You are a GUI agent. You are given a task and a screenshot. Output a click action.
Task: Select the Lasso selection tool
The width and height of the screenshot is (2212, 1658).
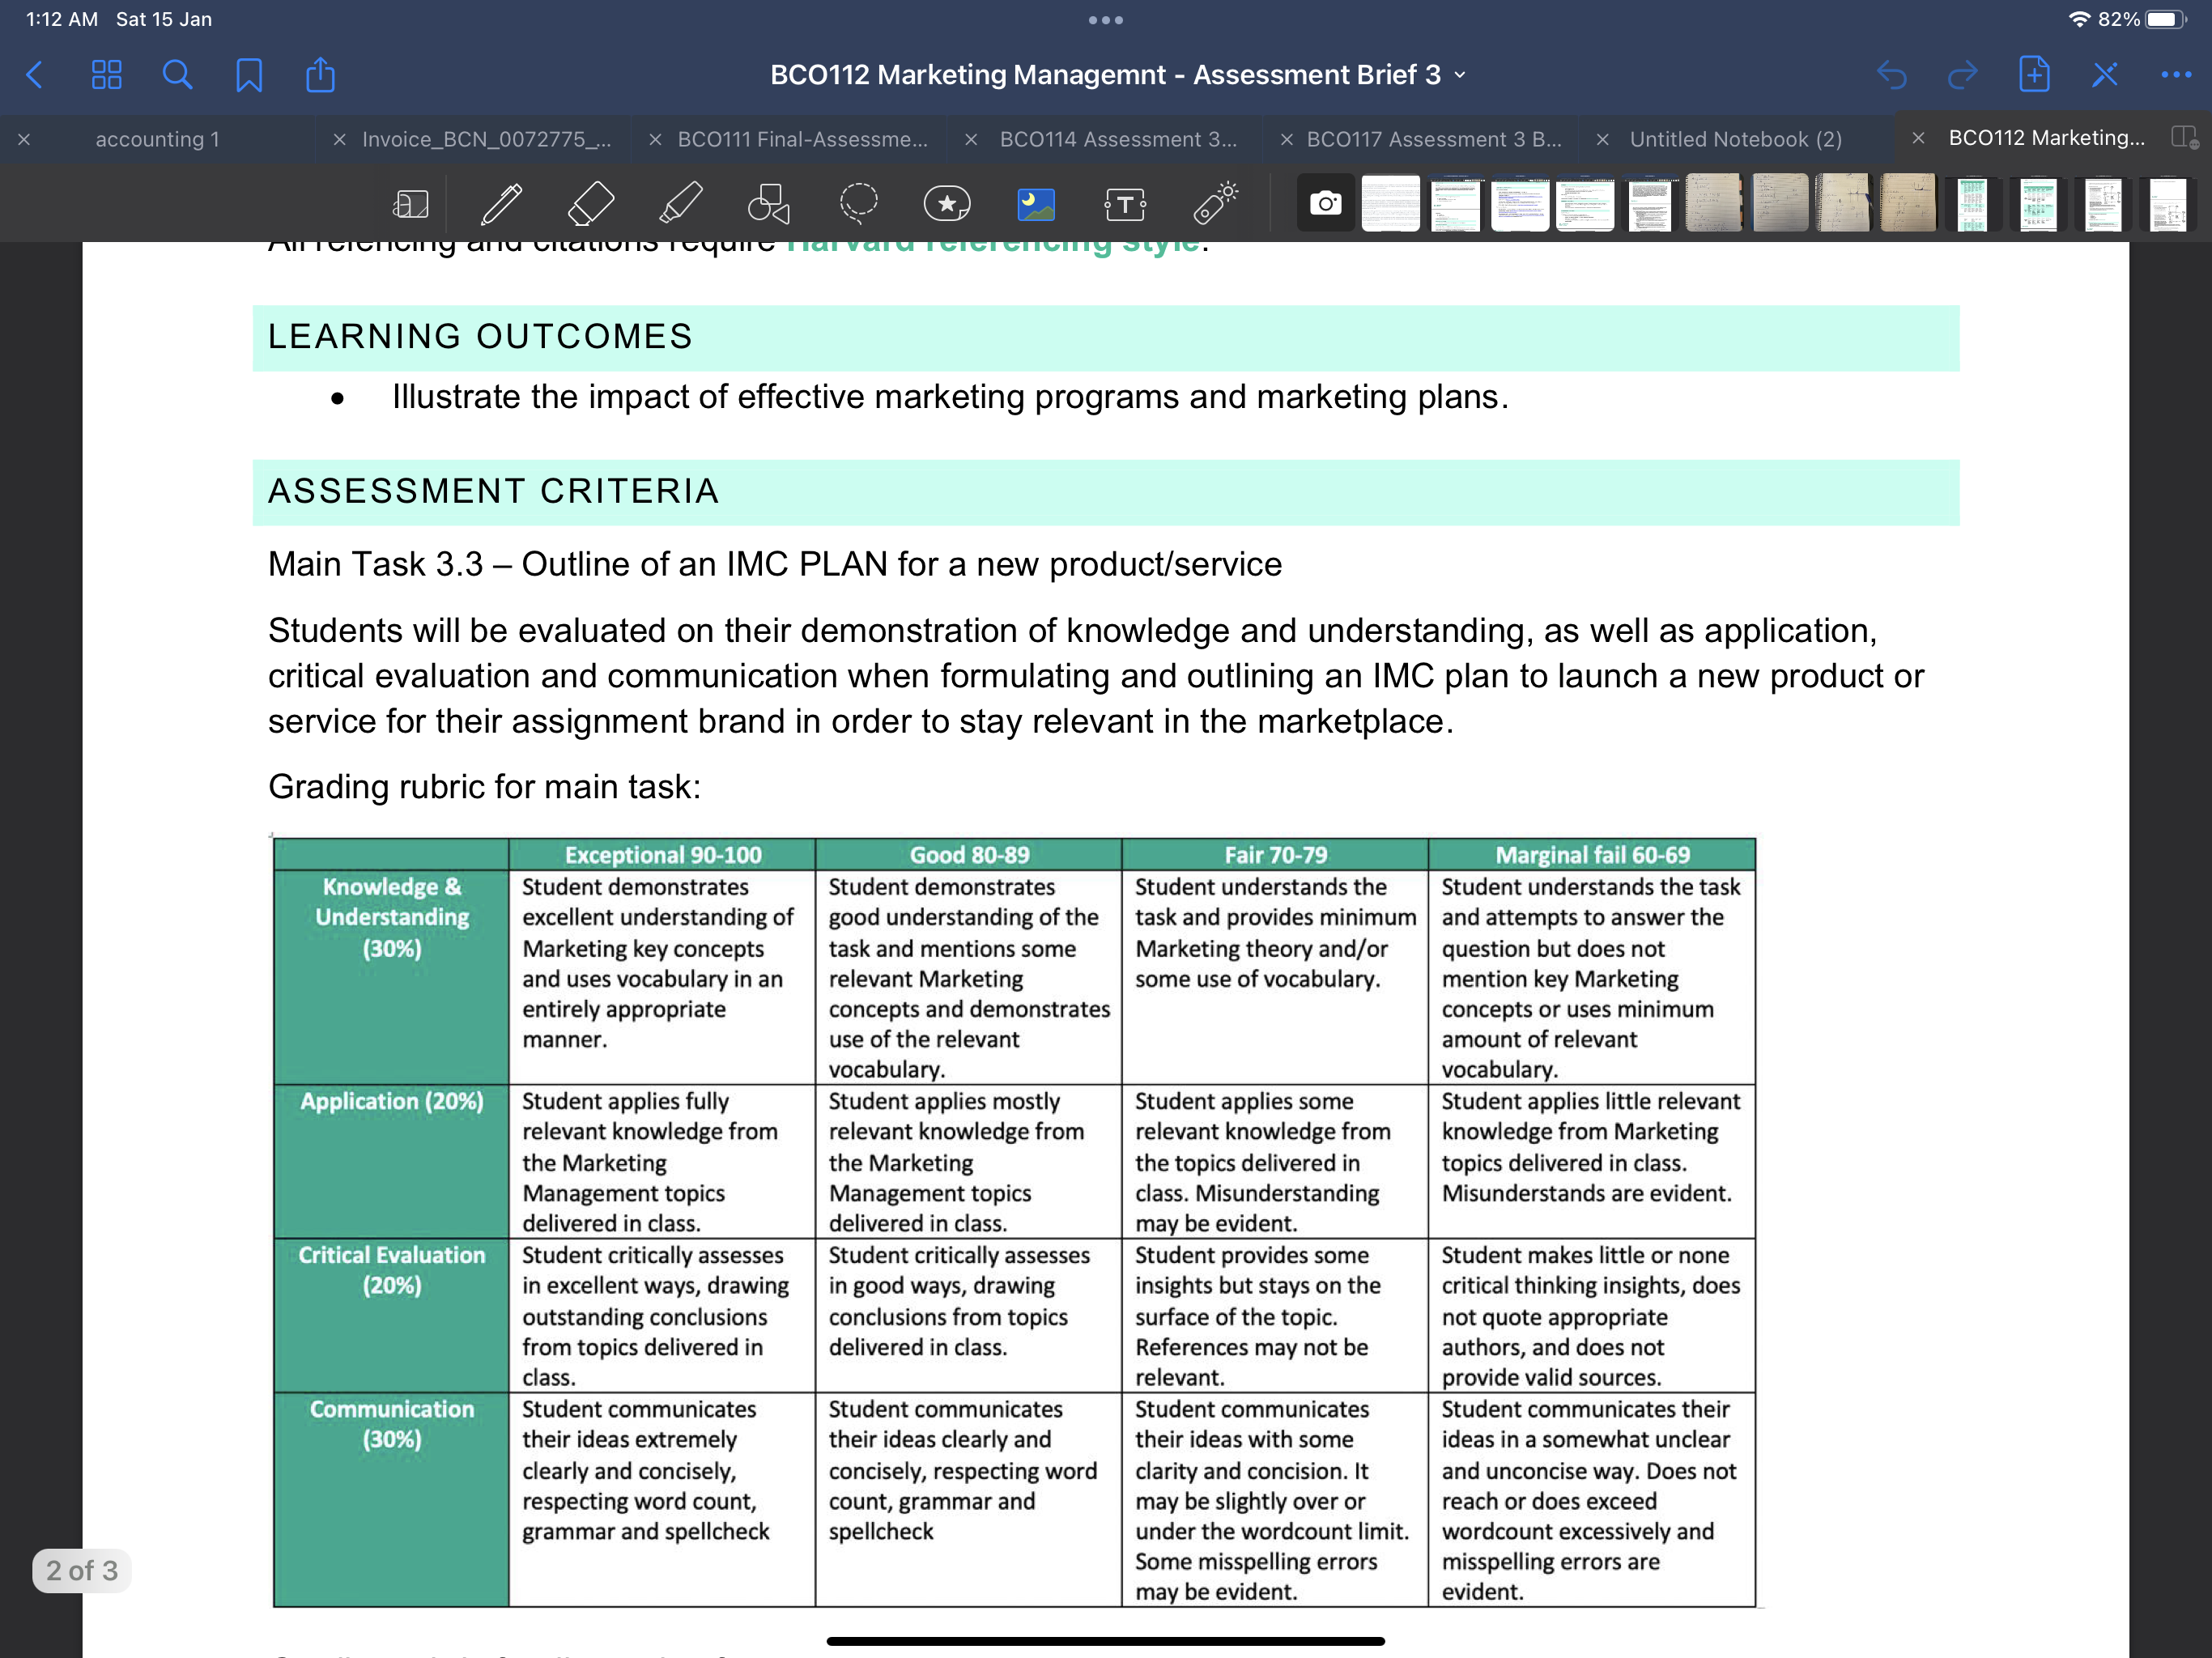coord(859,203)
